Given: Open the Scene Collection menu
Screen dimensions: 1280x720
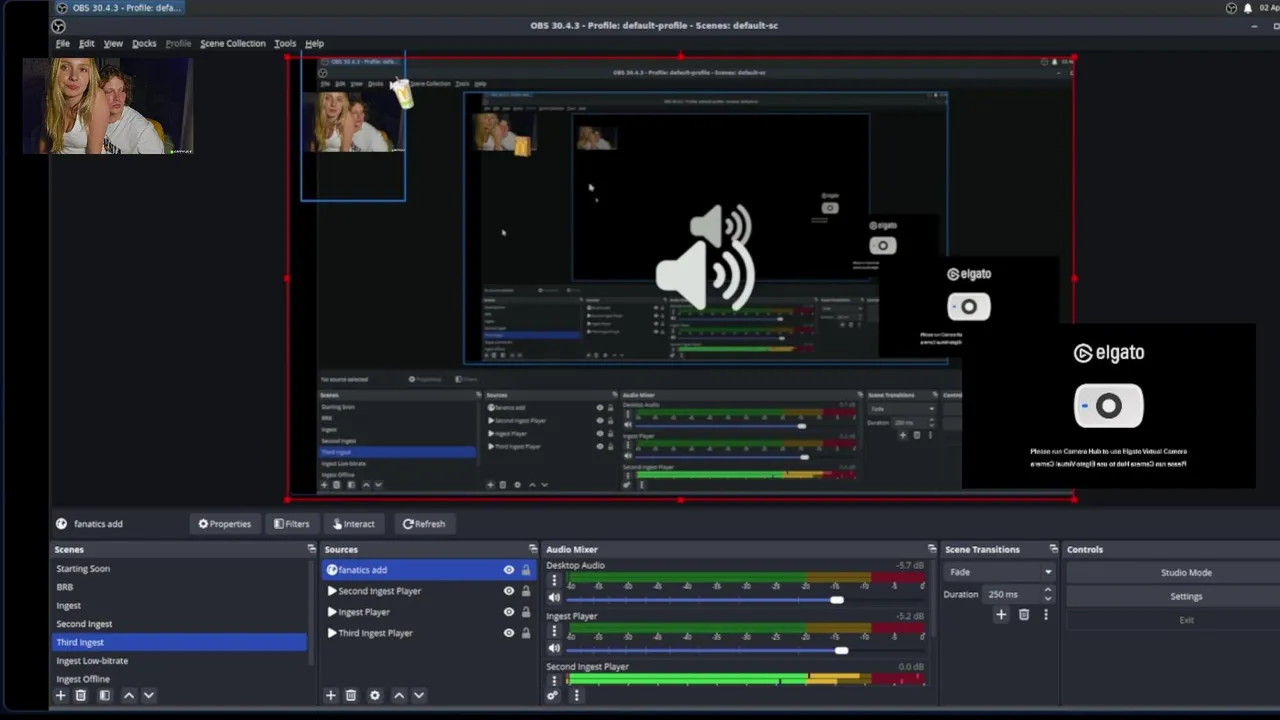Looking at the screenshot, I should click(233, 44).
